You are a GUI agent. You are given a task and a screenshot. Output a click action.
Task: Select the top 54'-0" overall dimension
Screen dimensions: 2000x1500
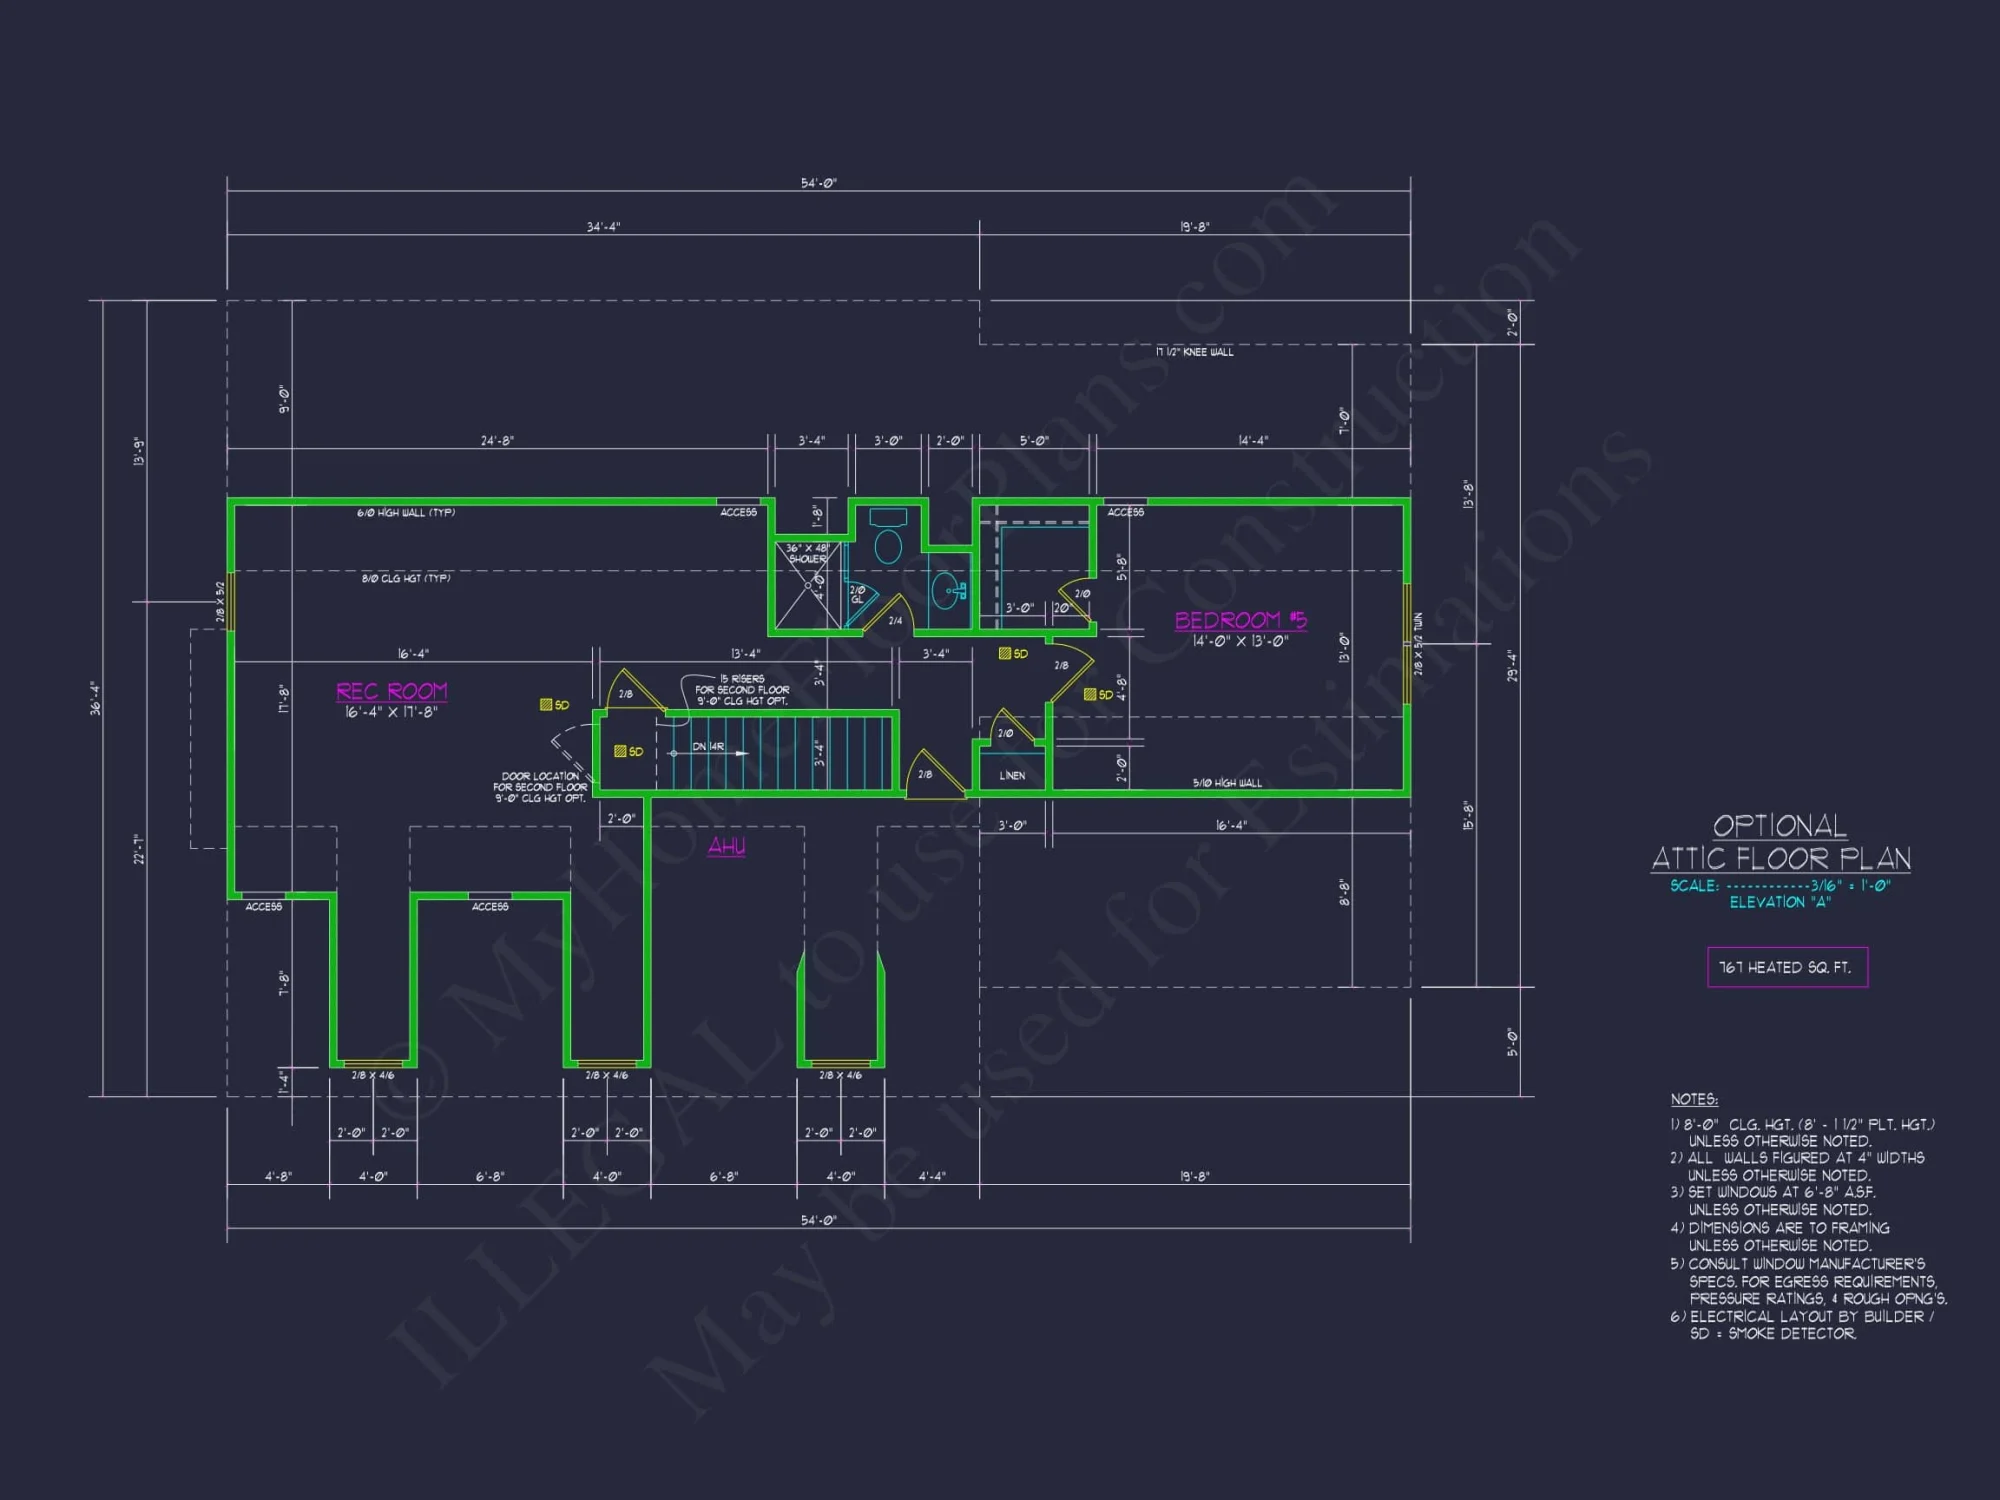(818, 183)
